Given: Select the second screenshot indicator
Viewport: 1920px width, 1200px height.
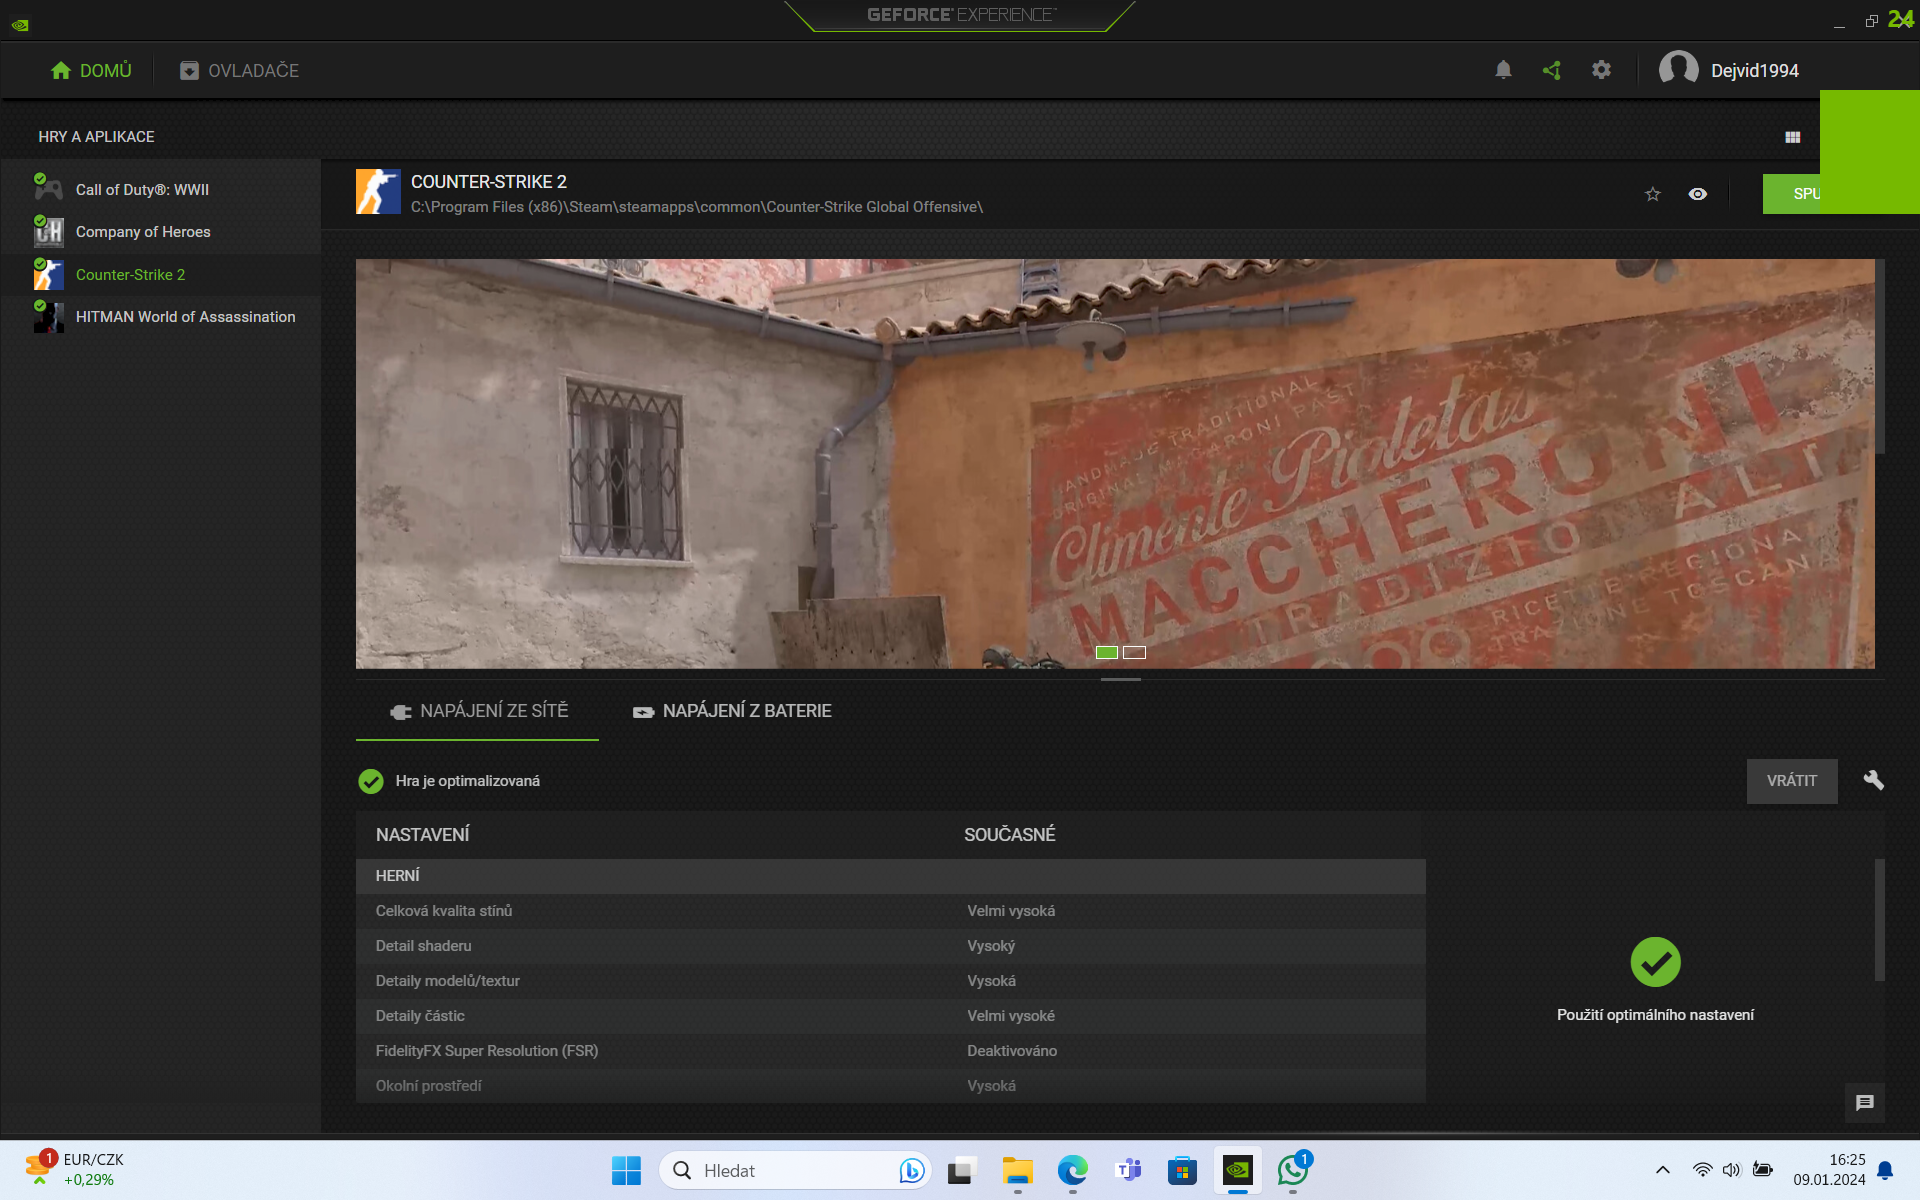Looking at the screenshot, I should [x=1134, y=652].
